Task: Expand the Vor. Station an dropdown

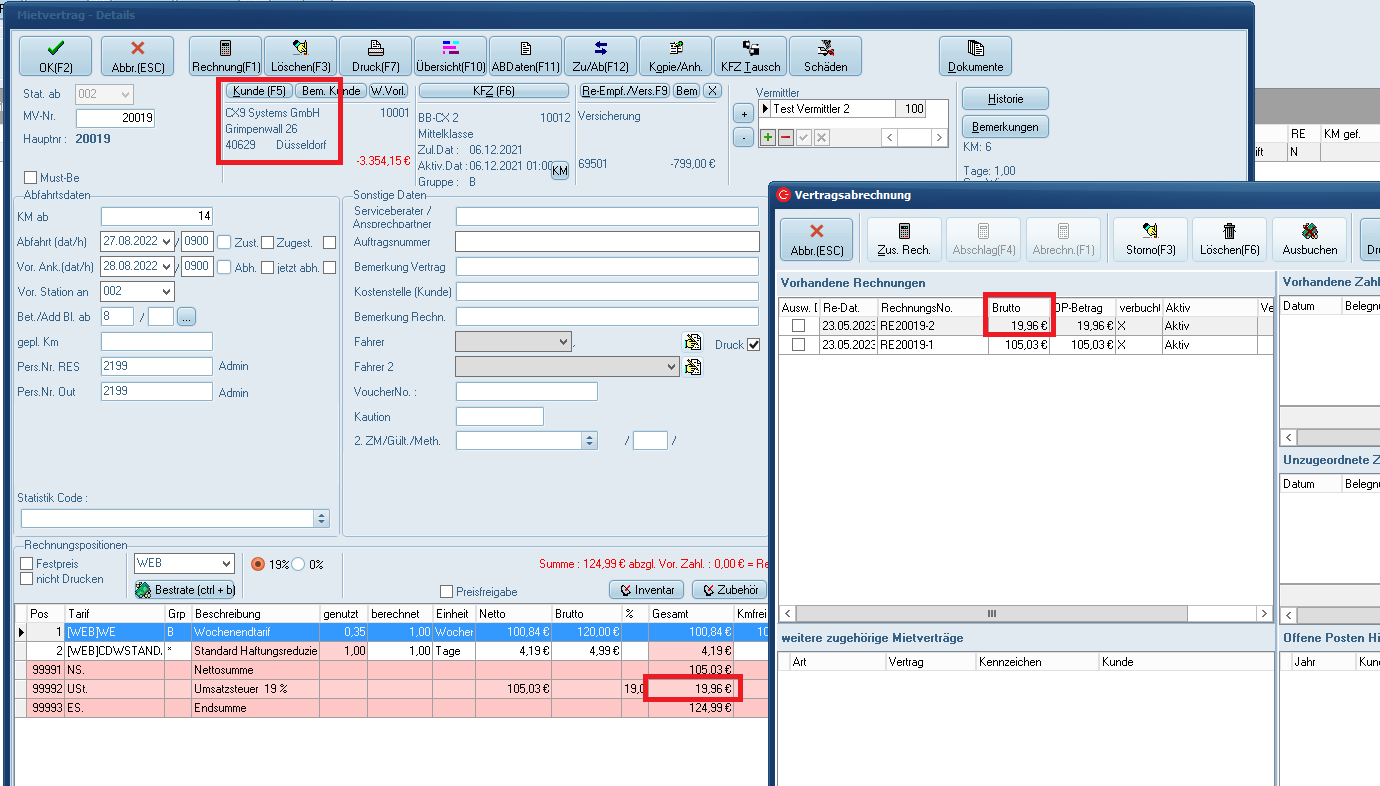Action: (166, 291)
